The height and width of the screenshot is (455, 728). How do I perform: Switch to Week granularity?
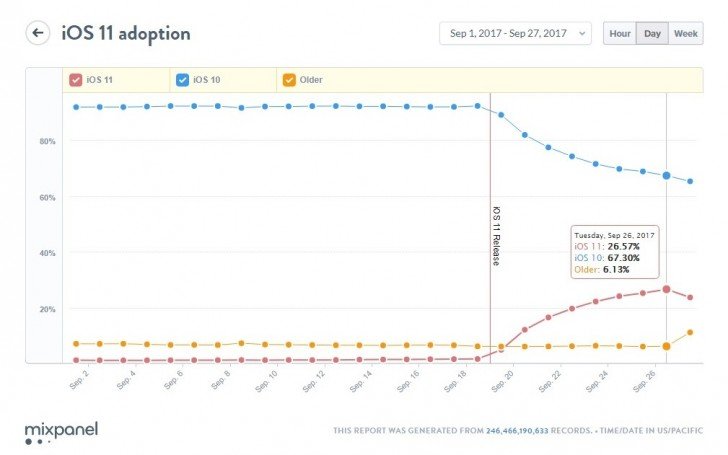(x=686, y=33)
